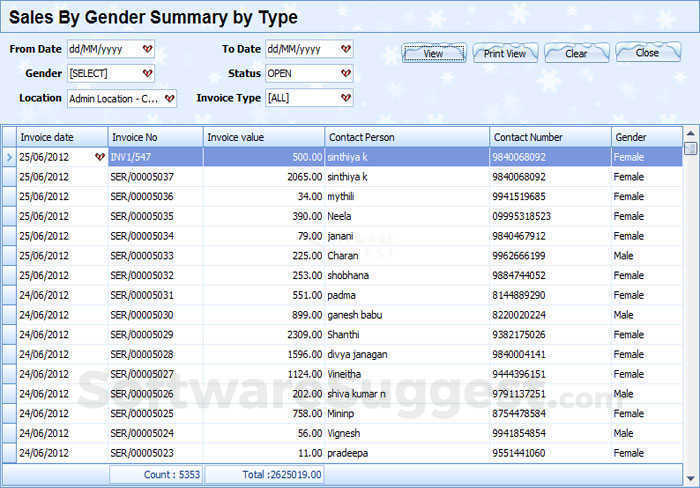Select invoice cell INV1/547

(156, 157)
